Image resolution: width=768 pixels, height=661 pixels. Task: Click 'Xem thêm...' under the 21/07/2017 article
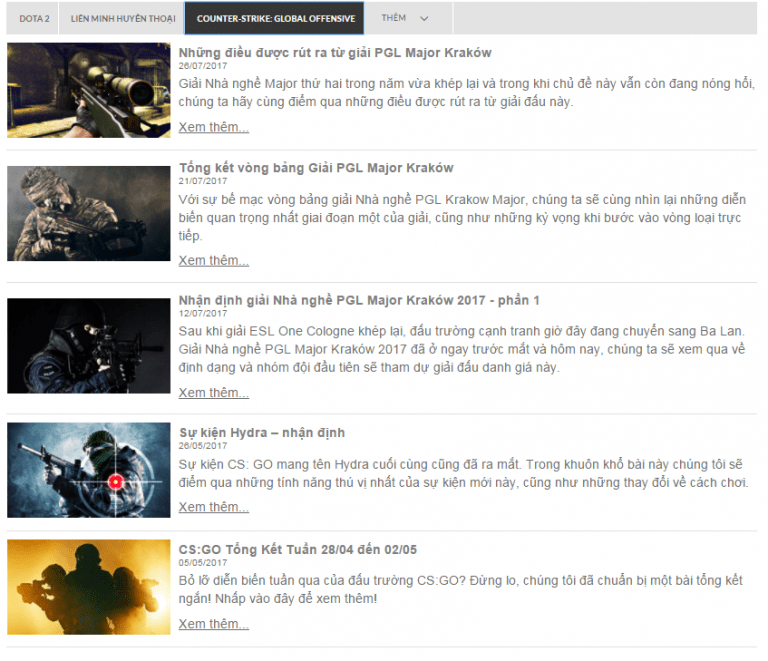point(214,260)
